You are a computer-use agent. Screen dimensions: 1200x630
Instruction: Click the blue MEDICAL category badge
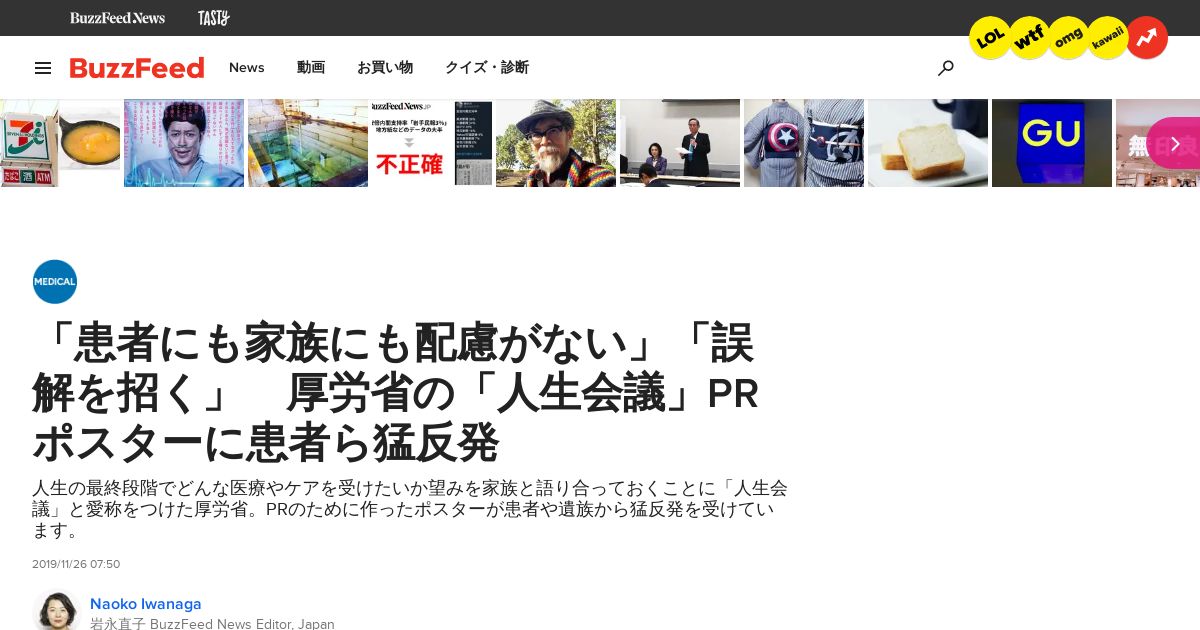pos(55,282)
